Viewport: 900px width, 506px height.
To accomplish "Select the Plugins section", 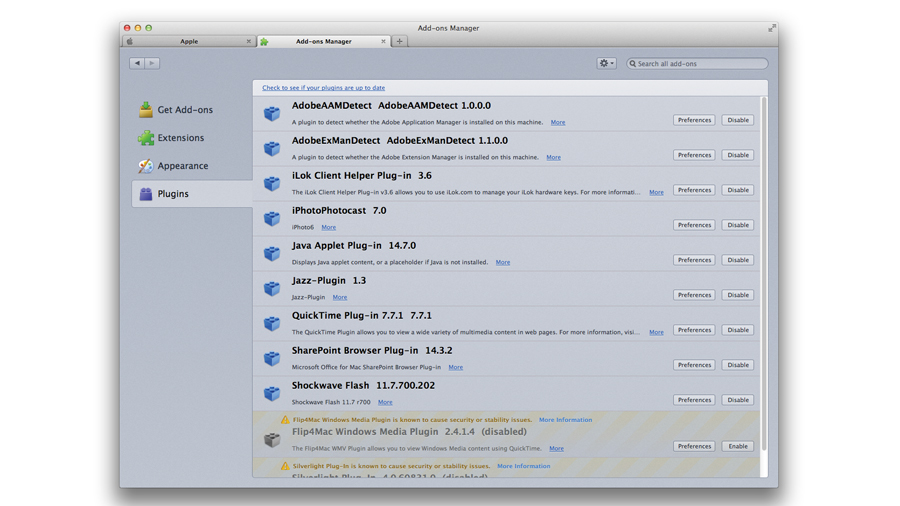I will coord(192,194).
